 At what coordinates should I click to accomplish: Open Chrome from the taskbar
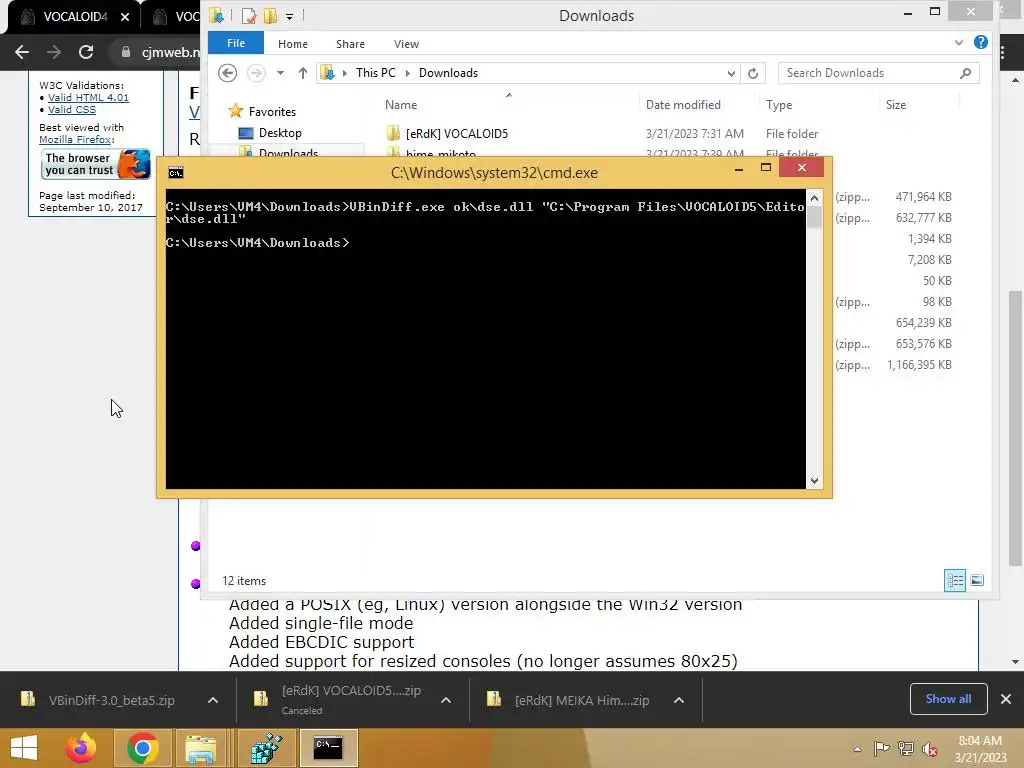coord(143,748)
